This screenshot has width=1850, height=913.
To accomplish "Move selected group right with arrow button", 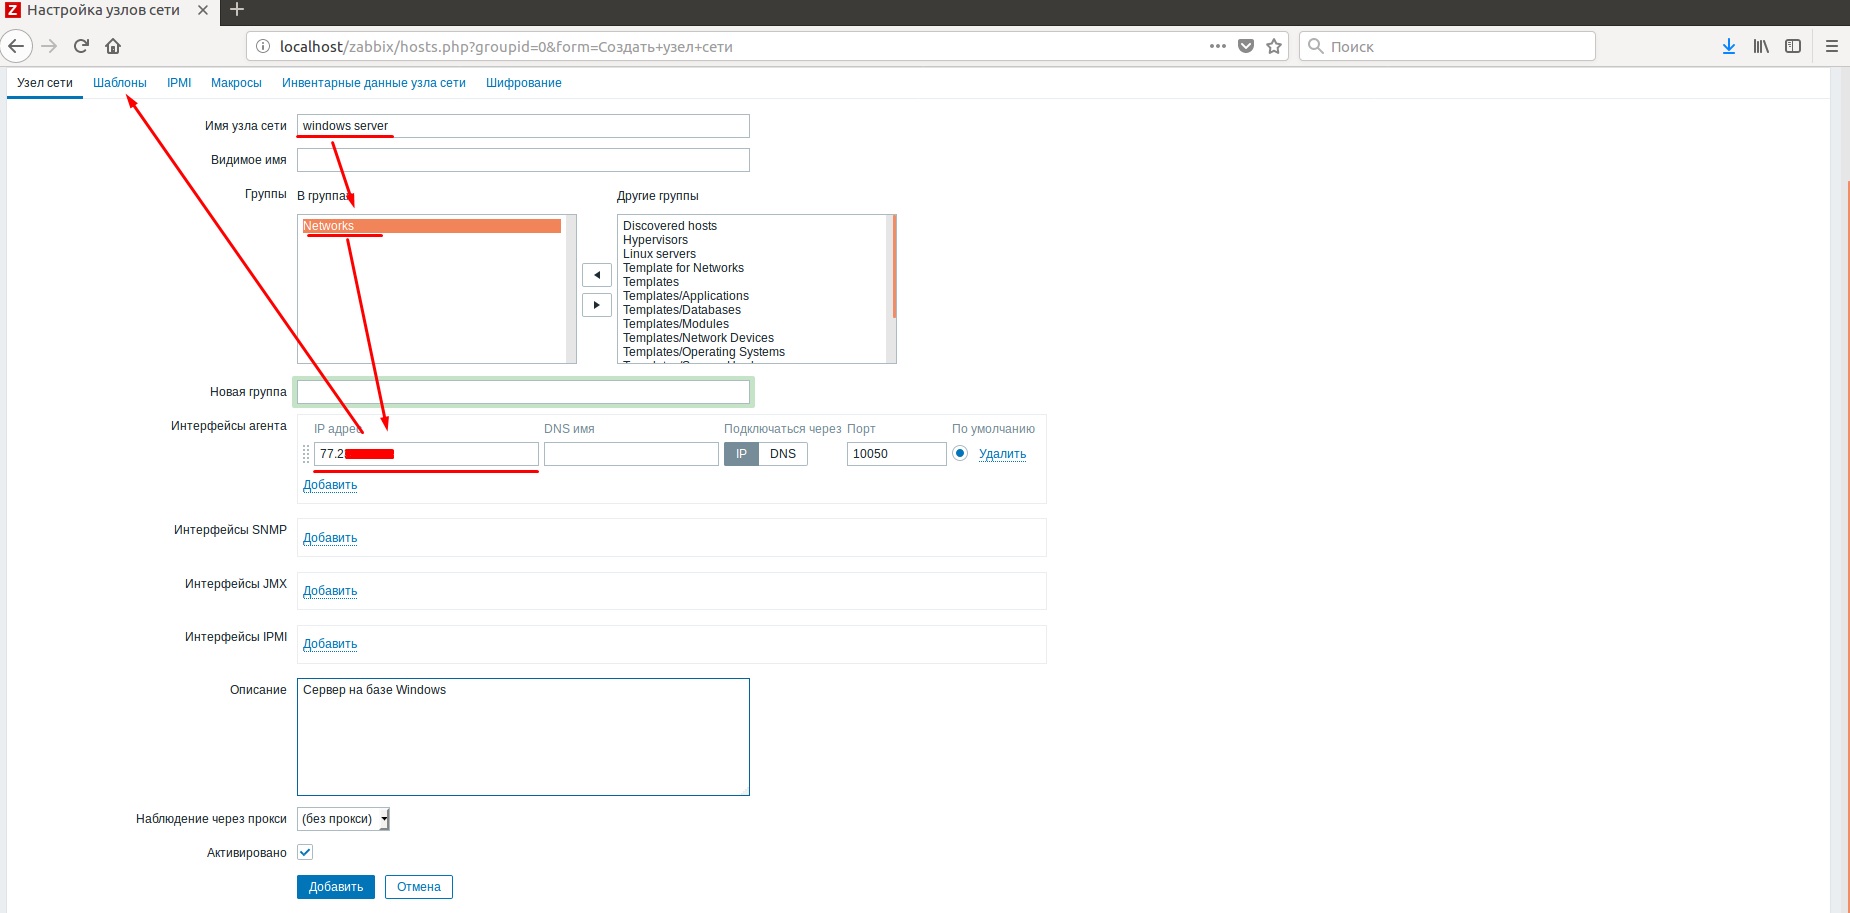I will click(597, 305).
